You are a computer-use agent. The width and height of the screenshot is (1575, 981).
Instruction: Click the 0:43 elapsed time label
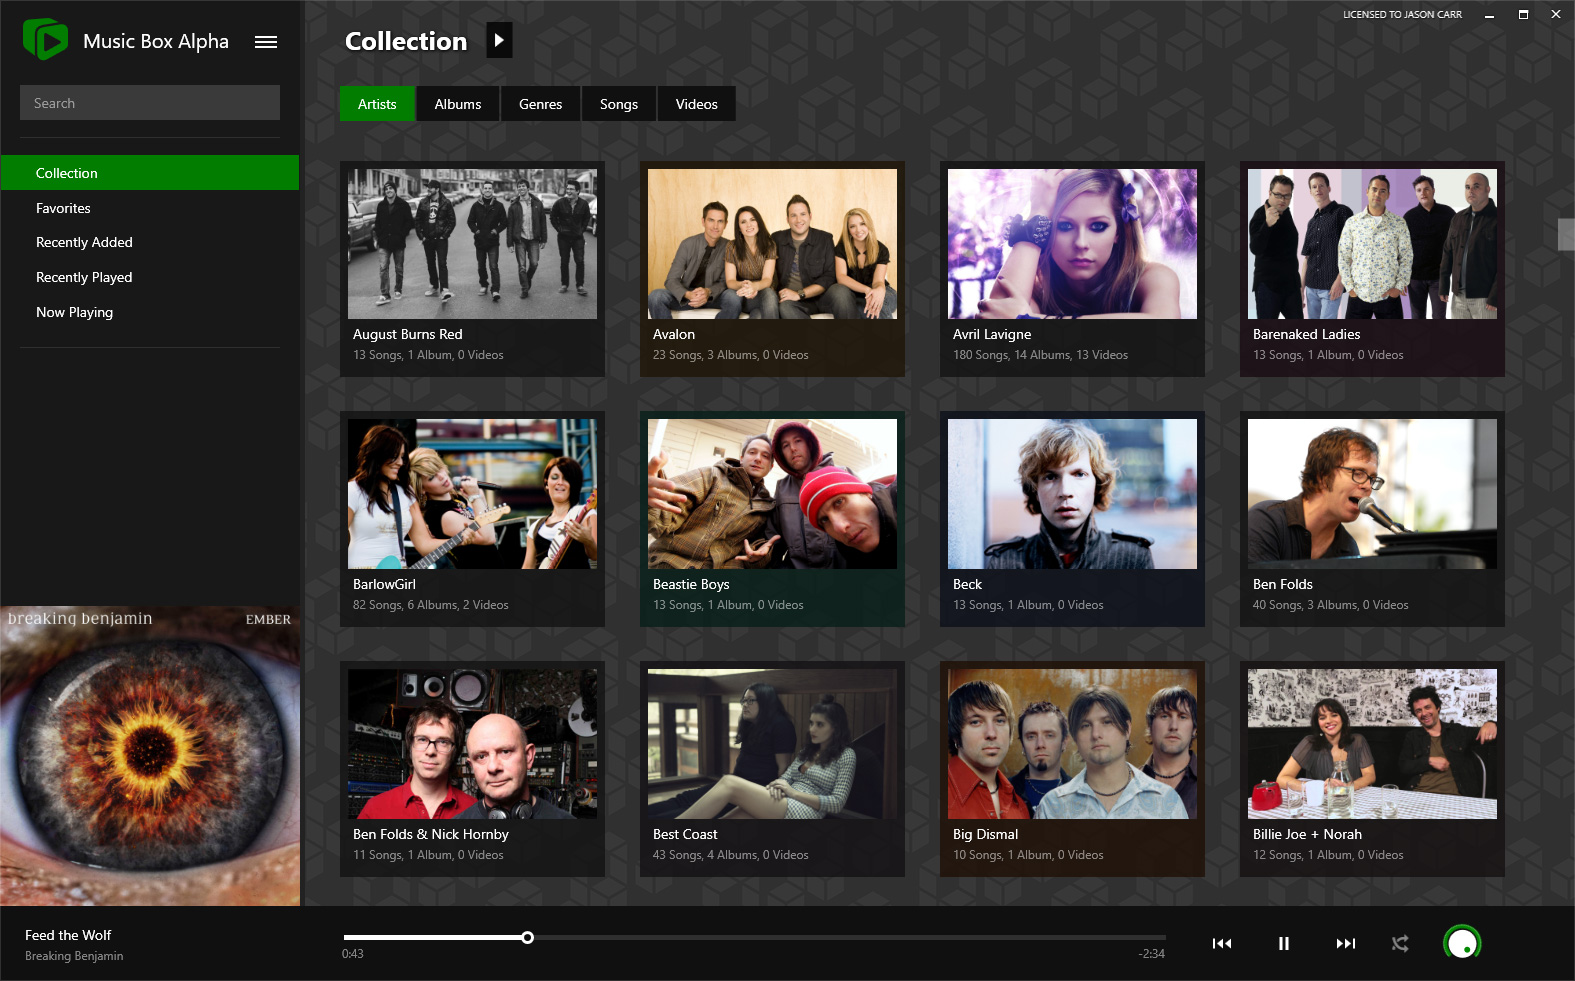[352, 954]
